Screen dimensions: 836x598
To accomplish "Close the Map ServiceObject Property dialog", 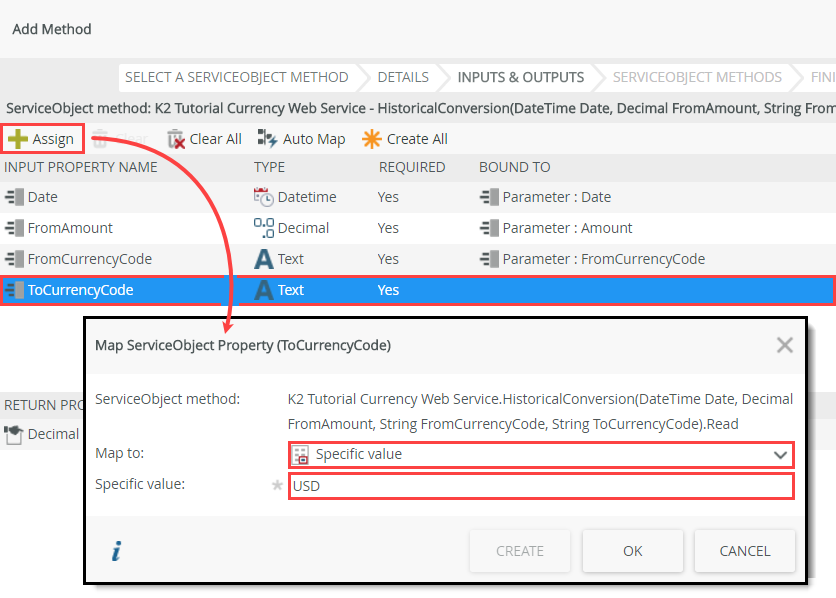I will (x=784, y=345).
